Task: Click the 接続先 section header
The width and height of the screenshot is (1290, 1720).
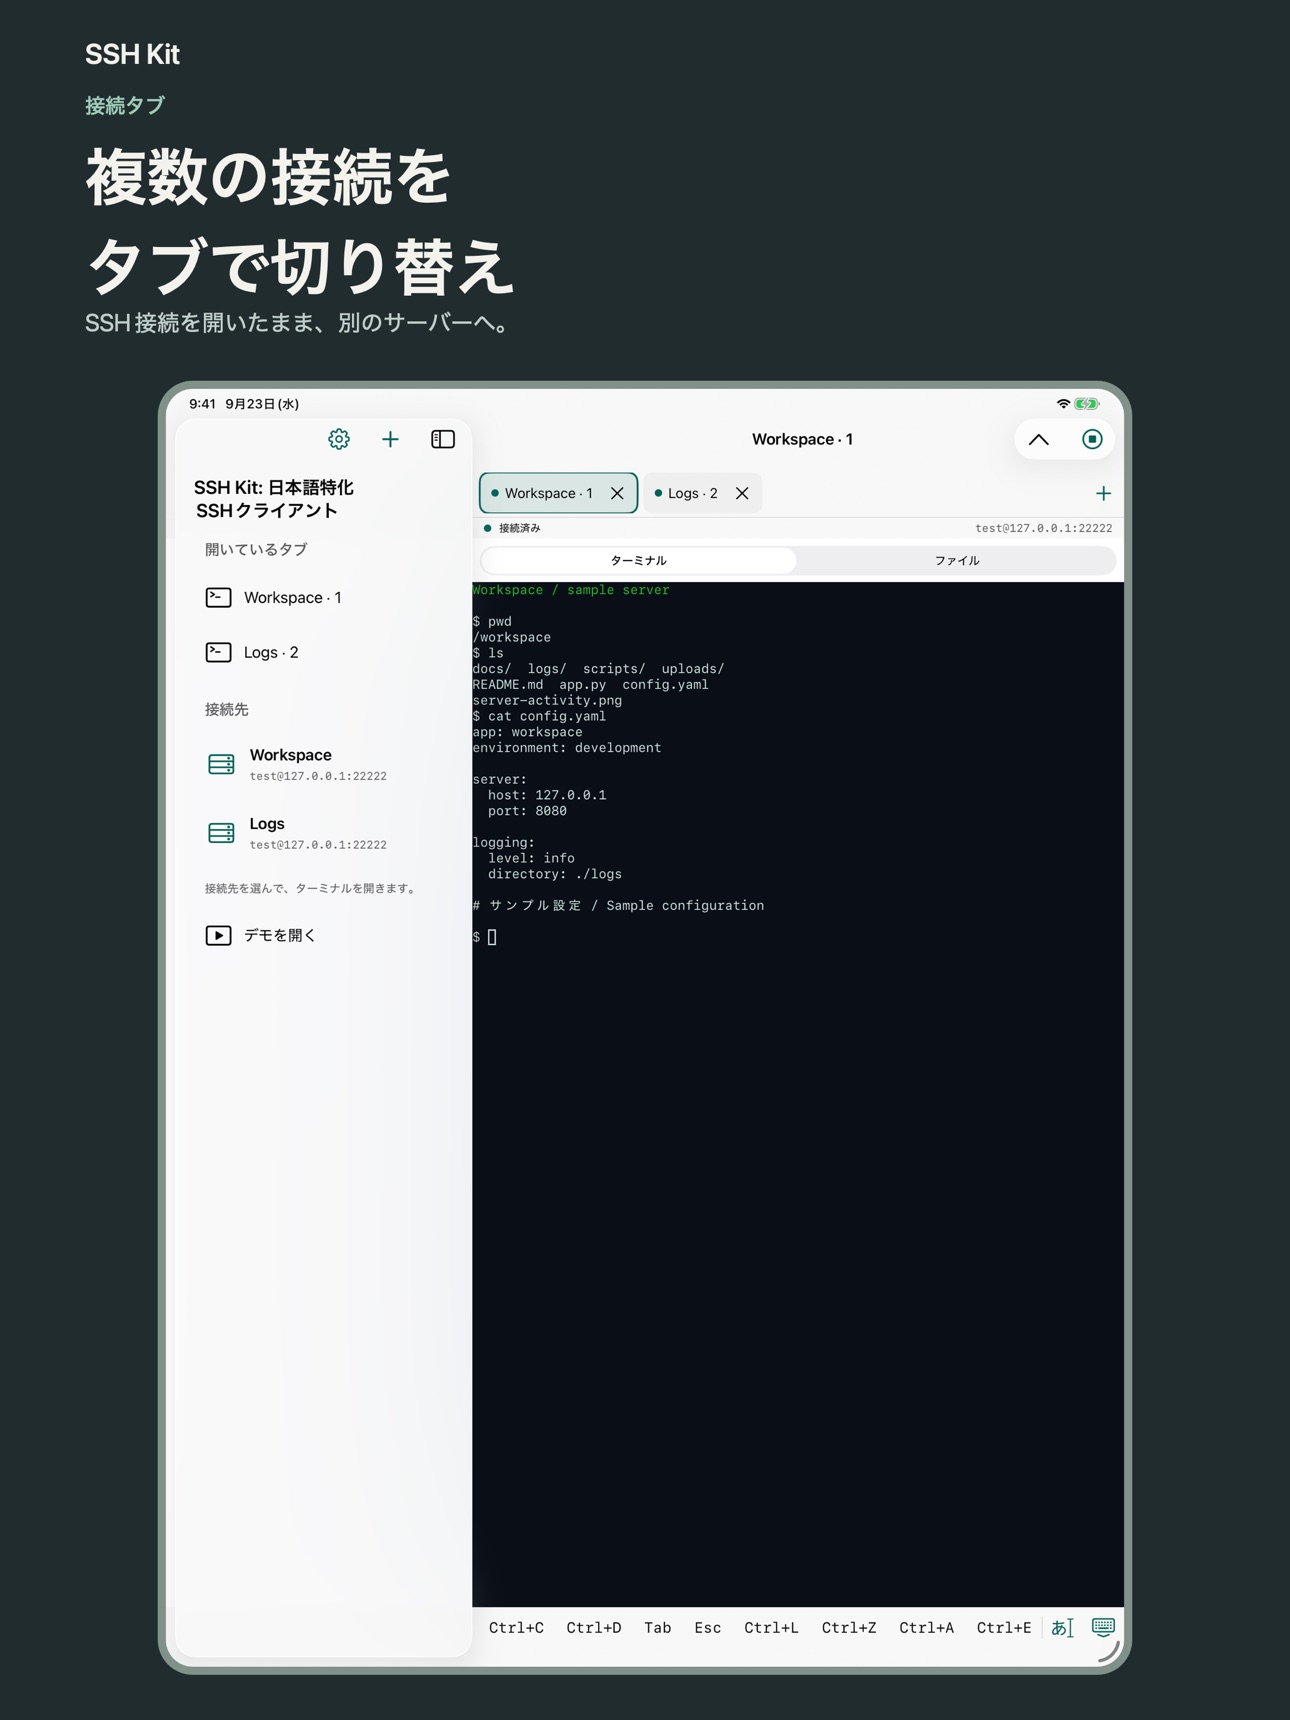Action: click(226, 709)
